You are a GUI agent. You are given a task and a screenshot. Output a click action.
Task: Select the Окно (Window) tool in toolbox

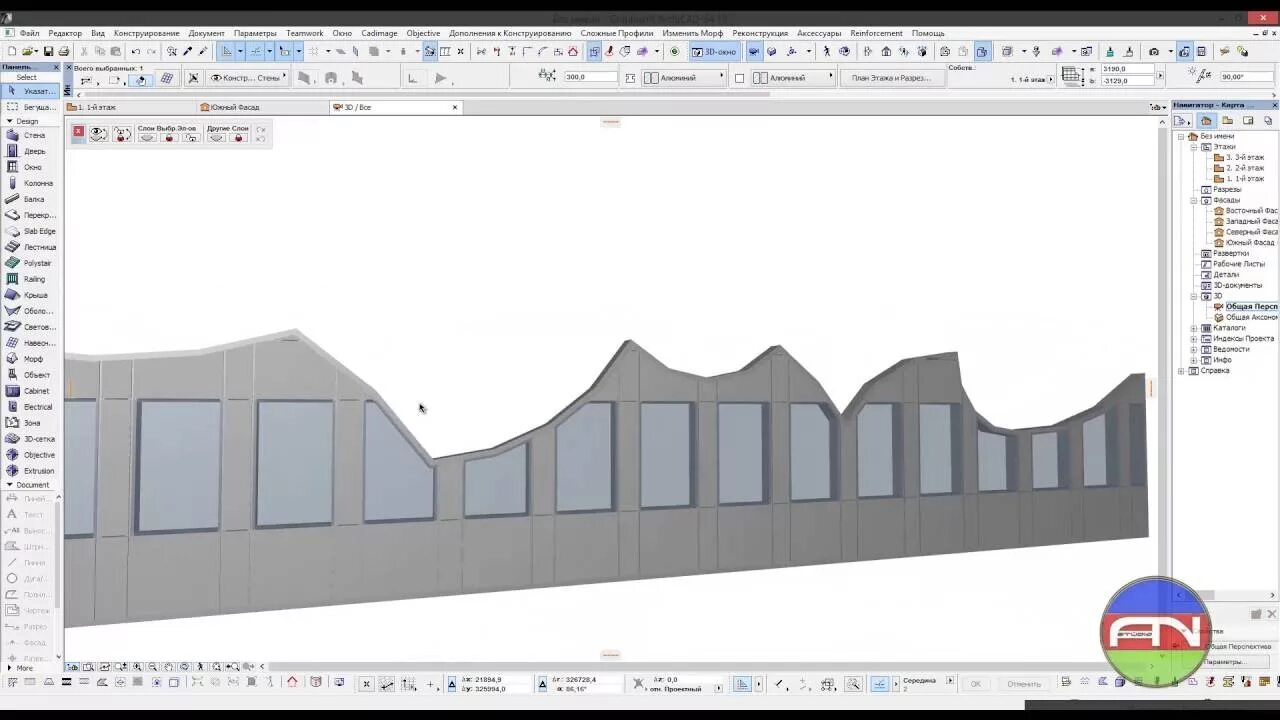[30, 167]
